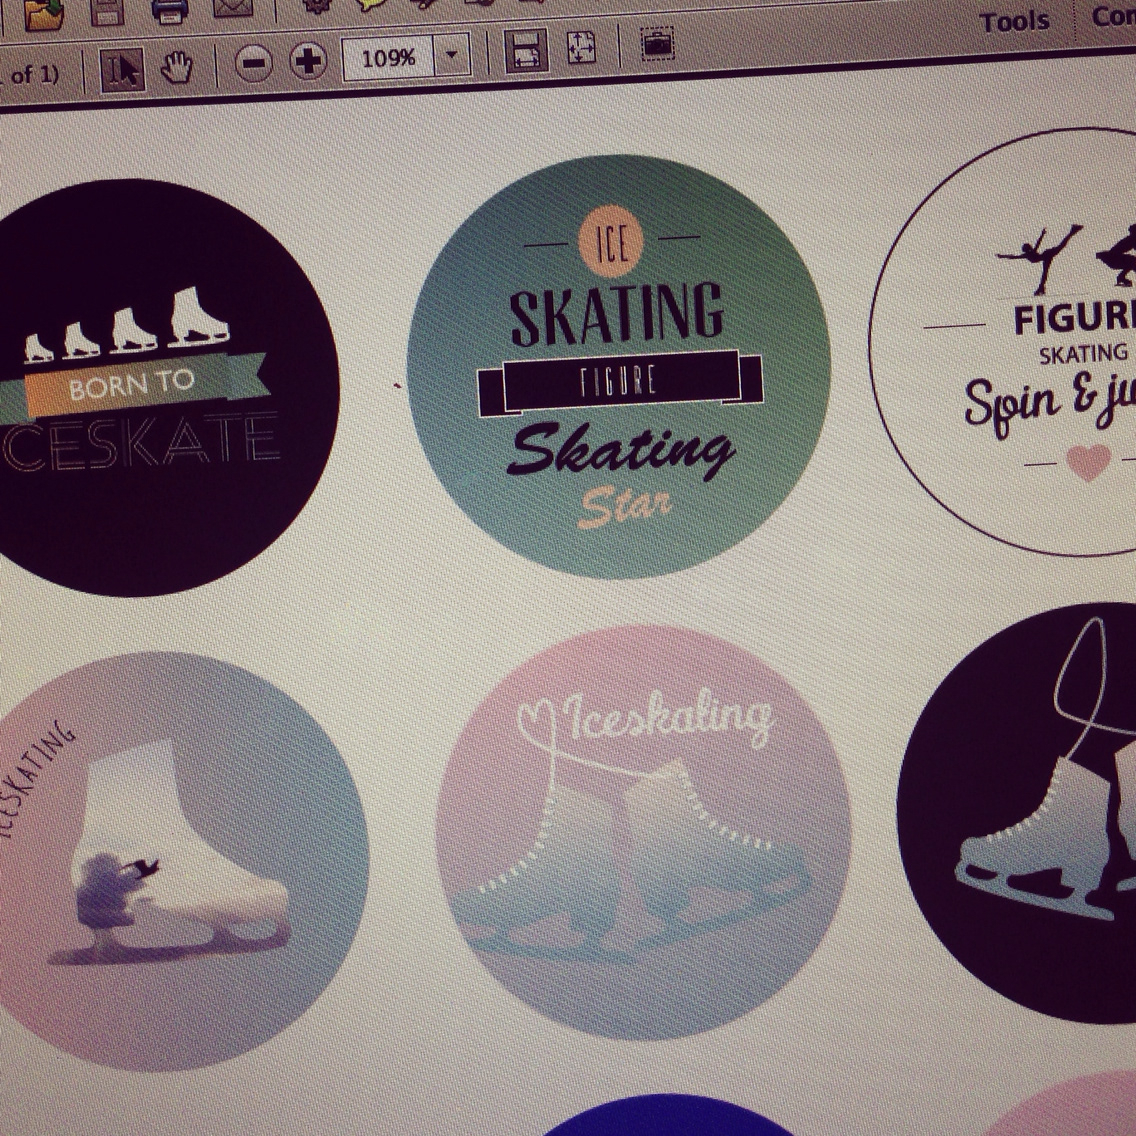Click the white Figure Skating Spin badge
The image size is (1136, 1136).
1003,342
